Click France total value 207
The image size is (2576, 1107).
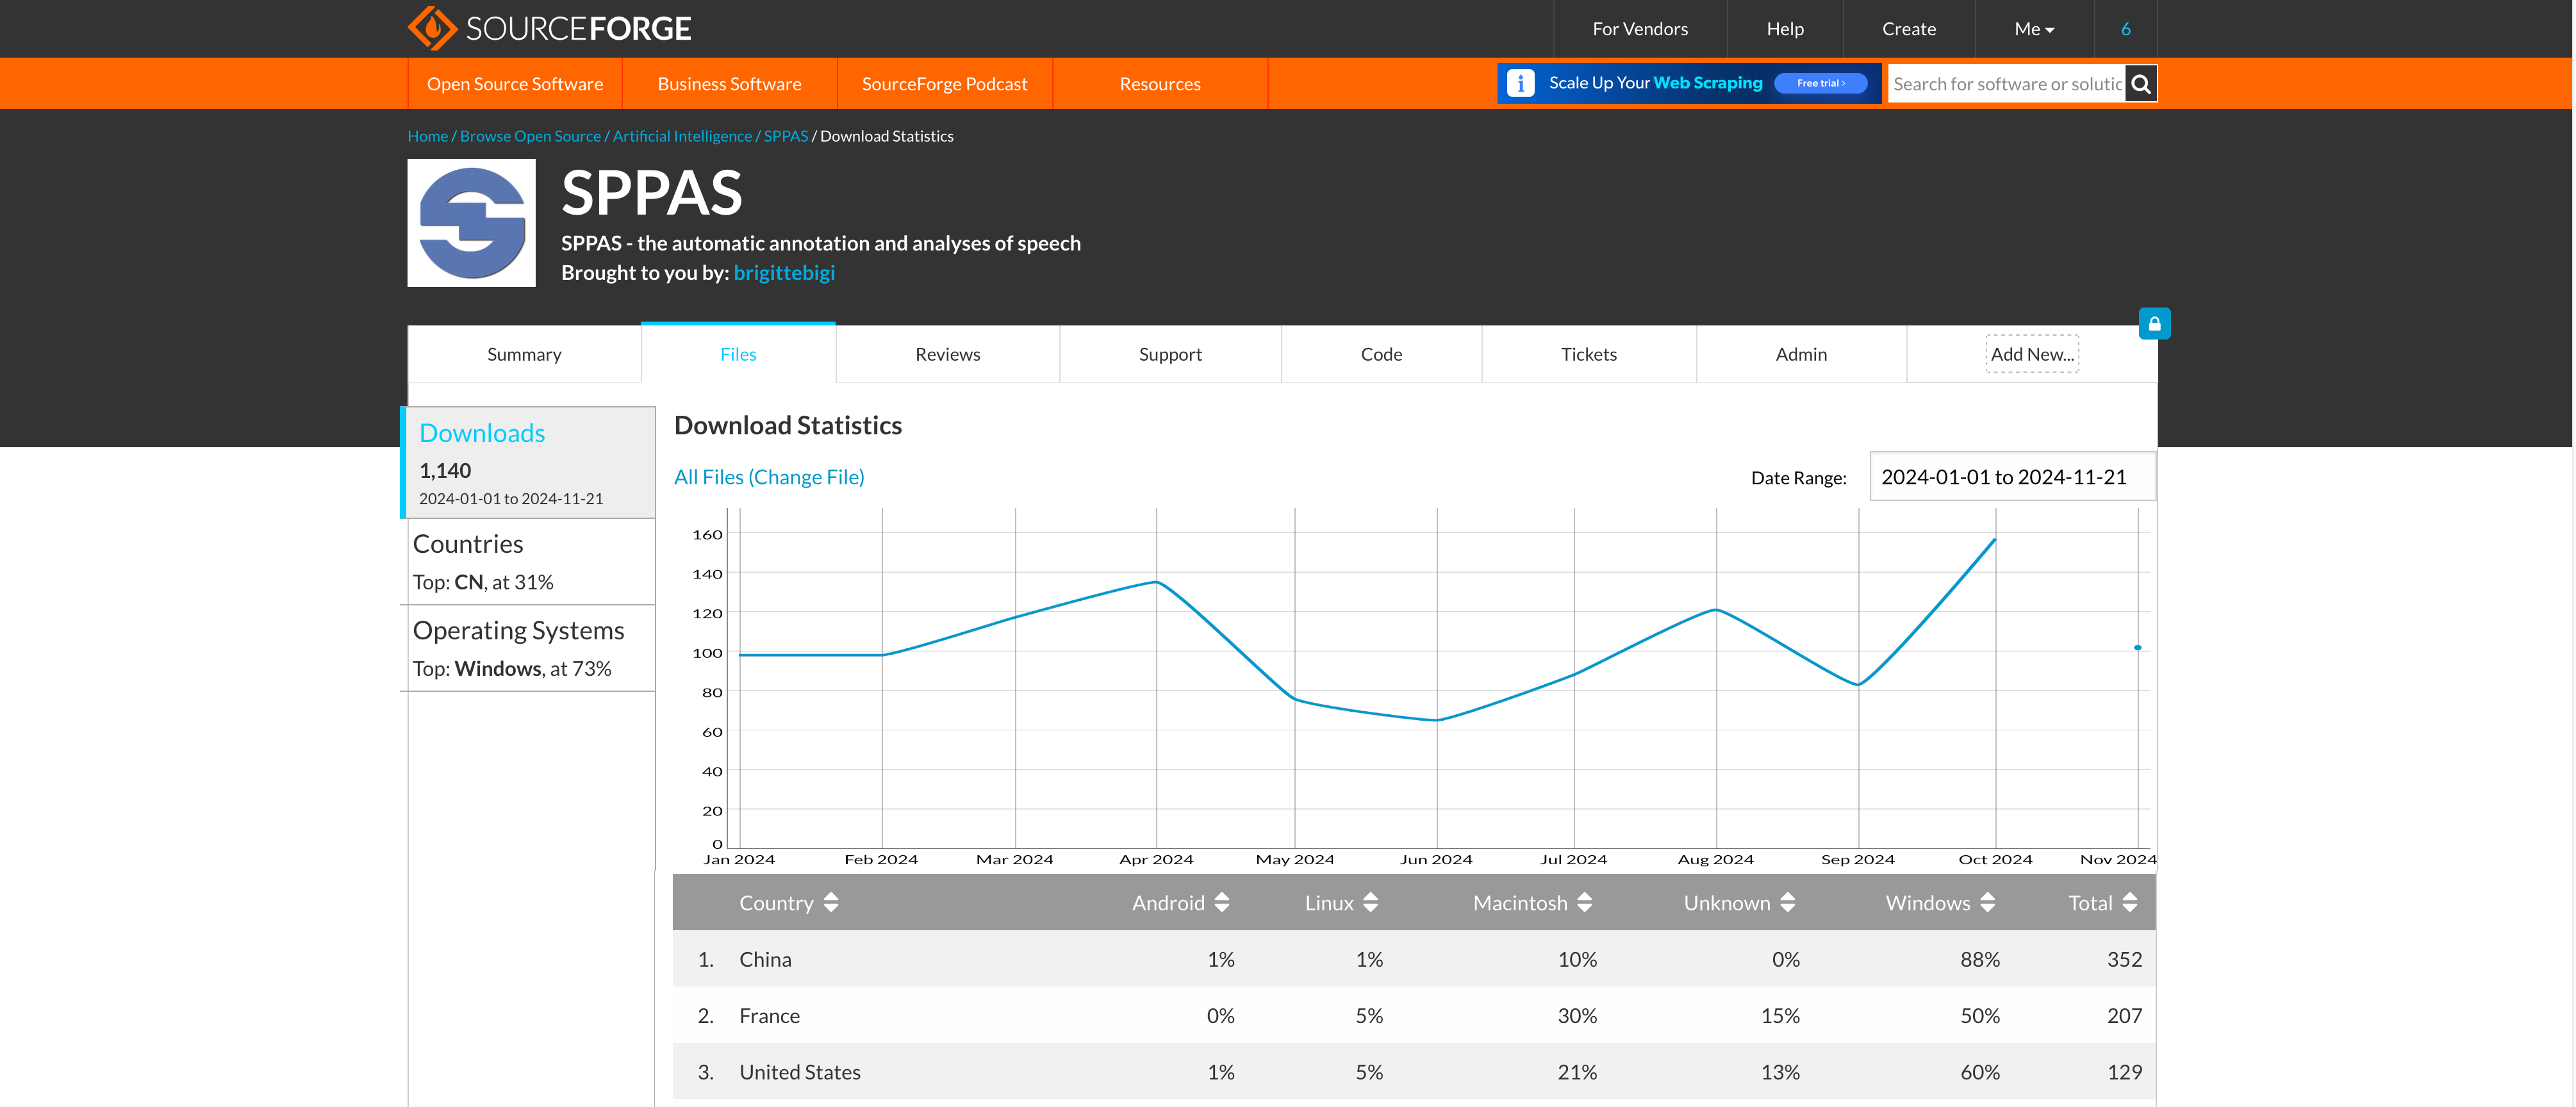[2124, 1016]
